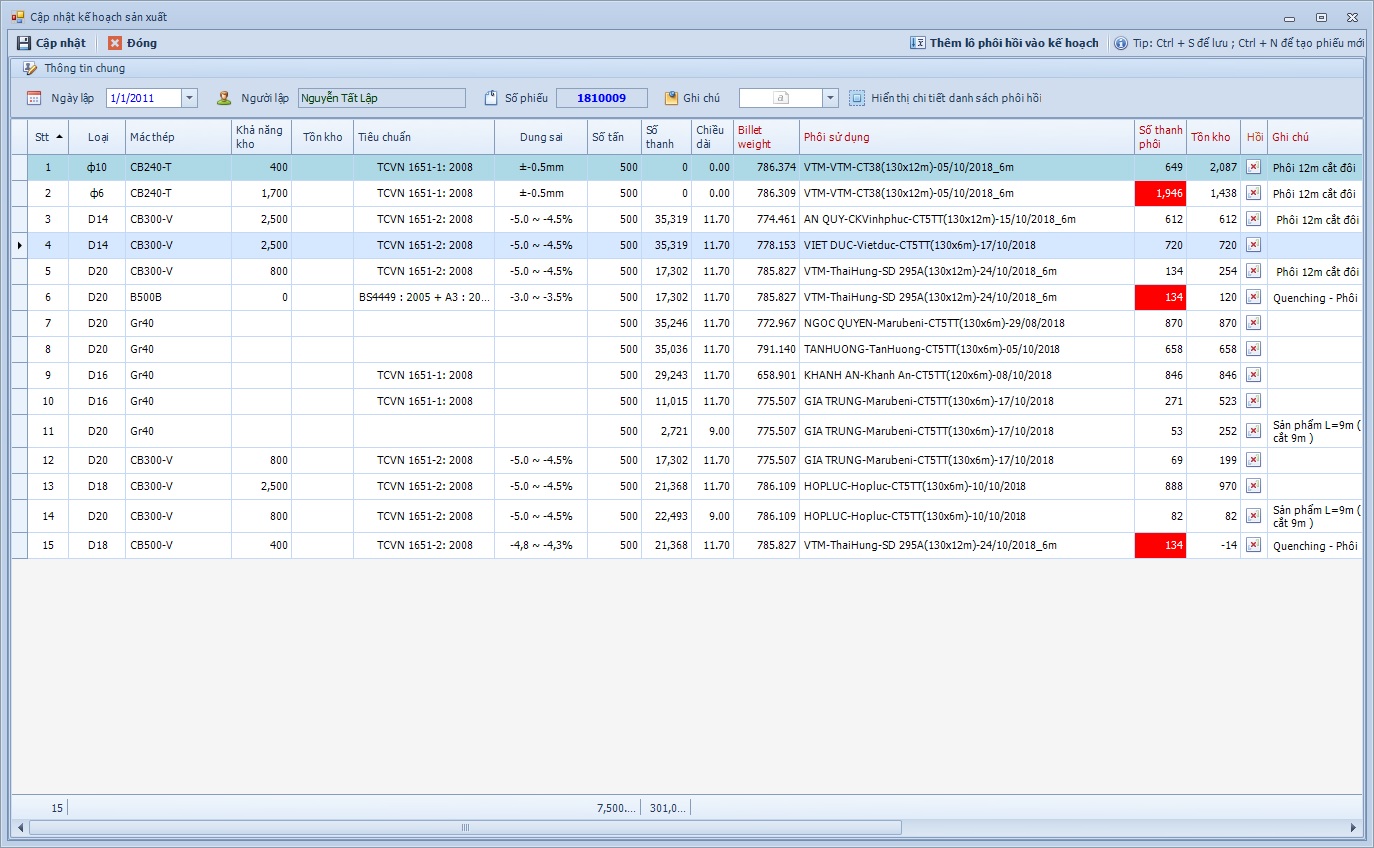Viewport: 1374px width, 848px height.
Task: Click the Cập nhật save button
Action: pos(51,43)
